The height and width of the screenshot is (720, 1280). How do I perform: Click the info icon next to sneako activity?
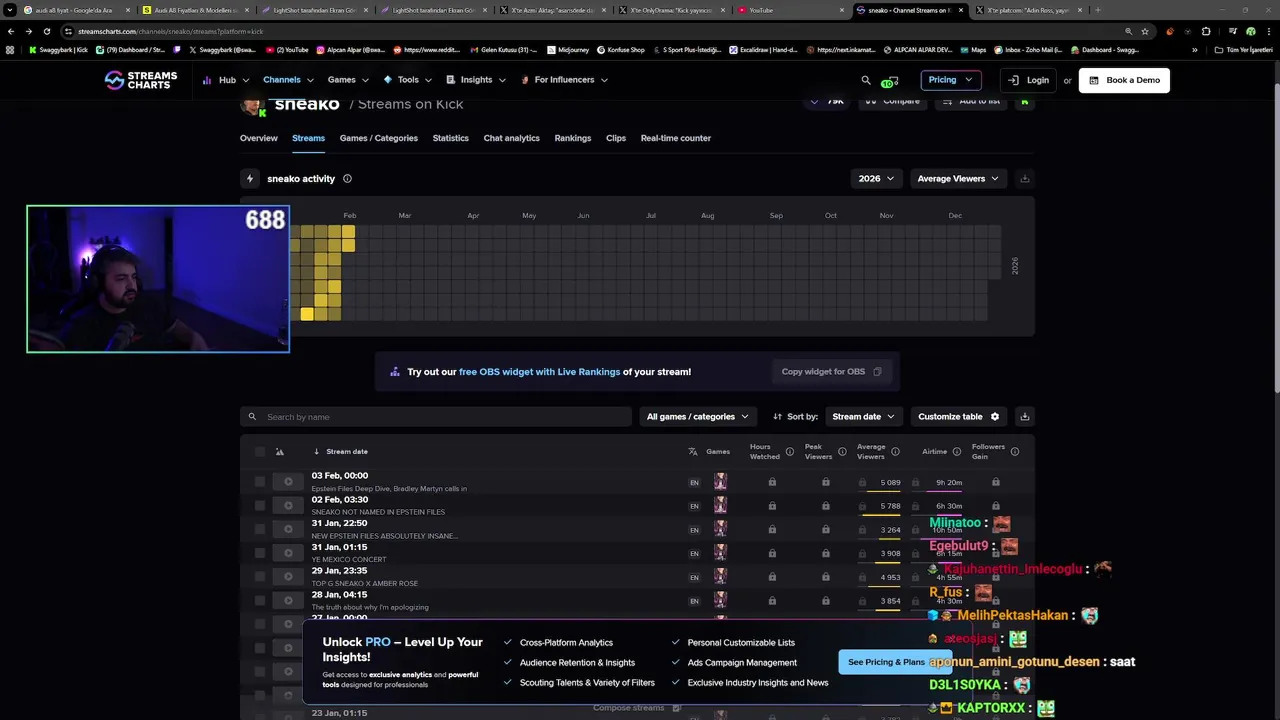click(x=347, y=179)
